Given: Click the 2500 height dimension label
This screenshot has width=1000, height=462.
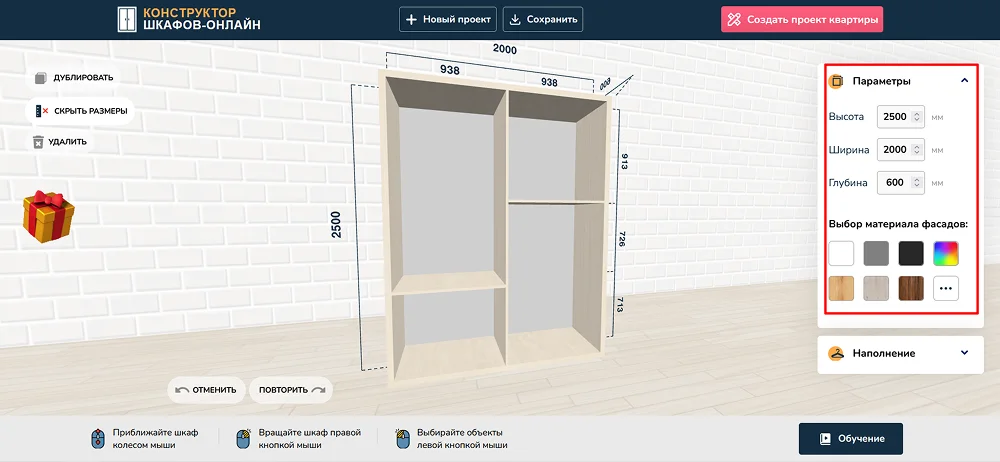Looking at the screenshot, I should click(336, 225).
